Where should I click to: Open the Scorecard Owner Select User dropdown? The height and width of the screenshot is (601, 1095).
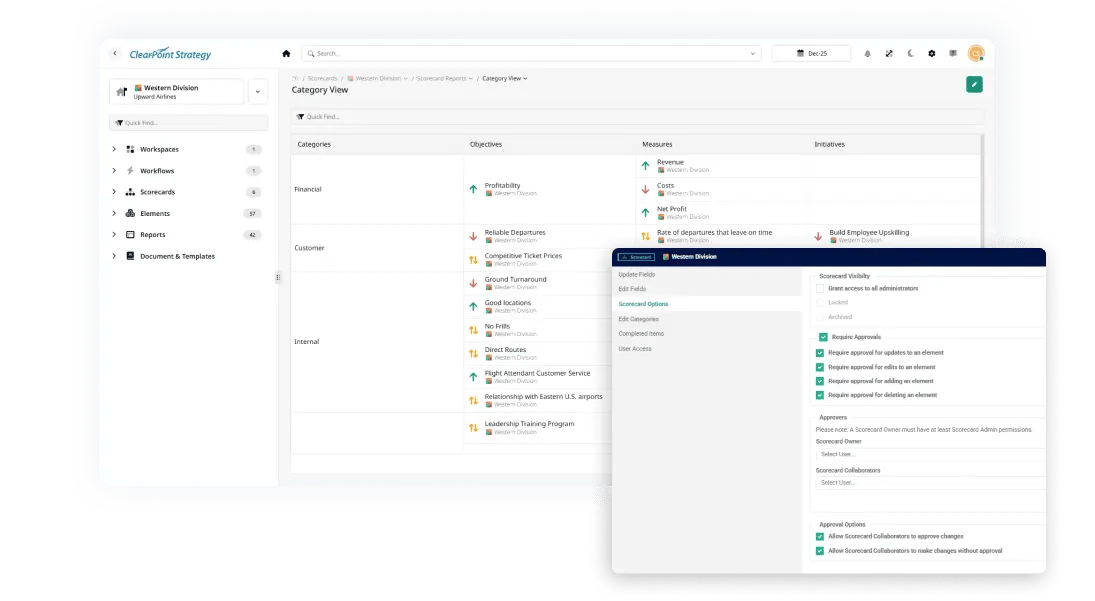click(929, 454)
